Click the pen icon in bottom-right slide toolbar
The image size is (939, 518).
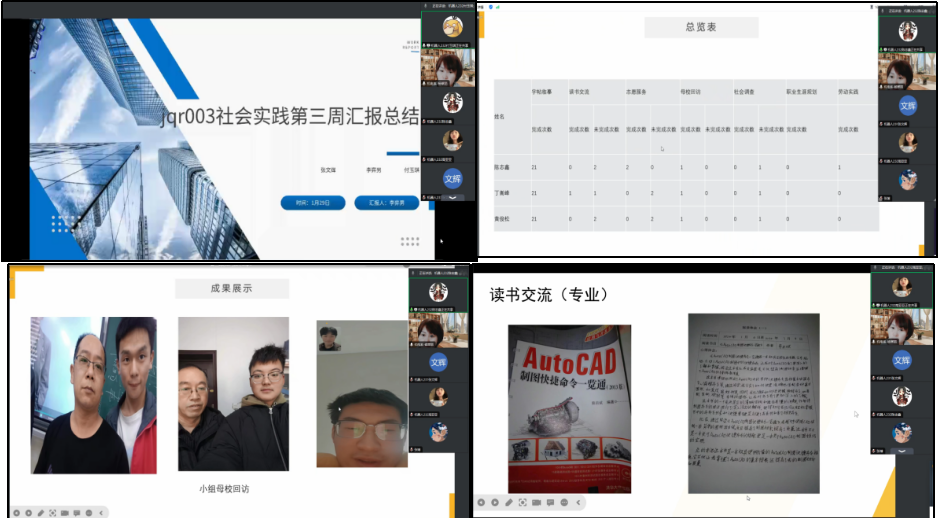coord(508,502)
